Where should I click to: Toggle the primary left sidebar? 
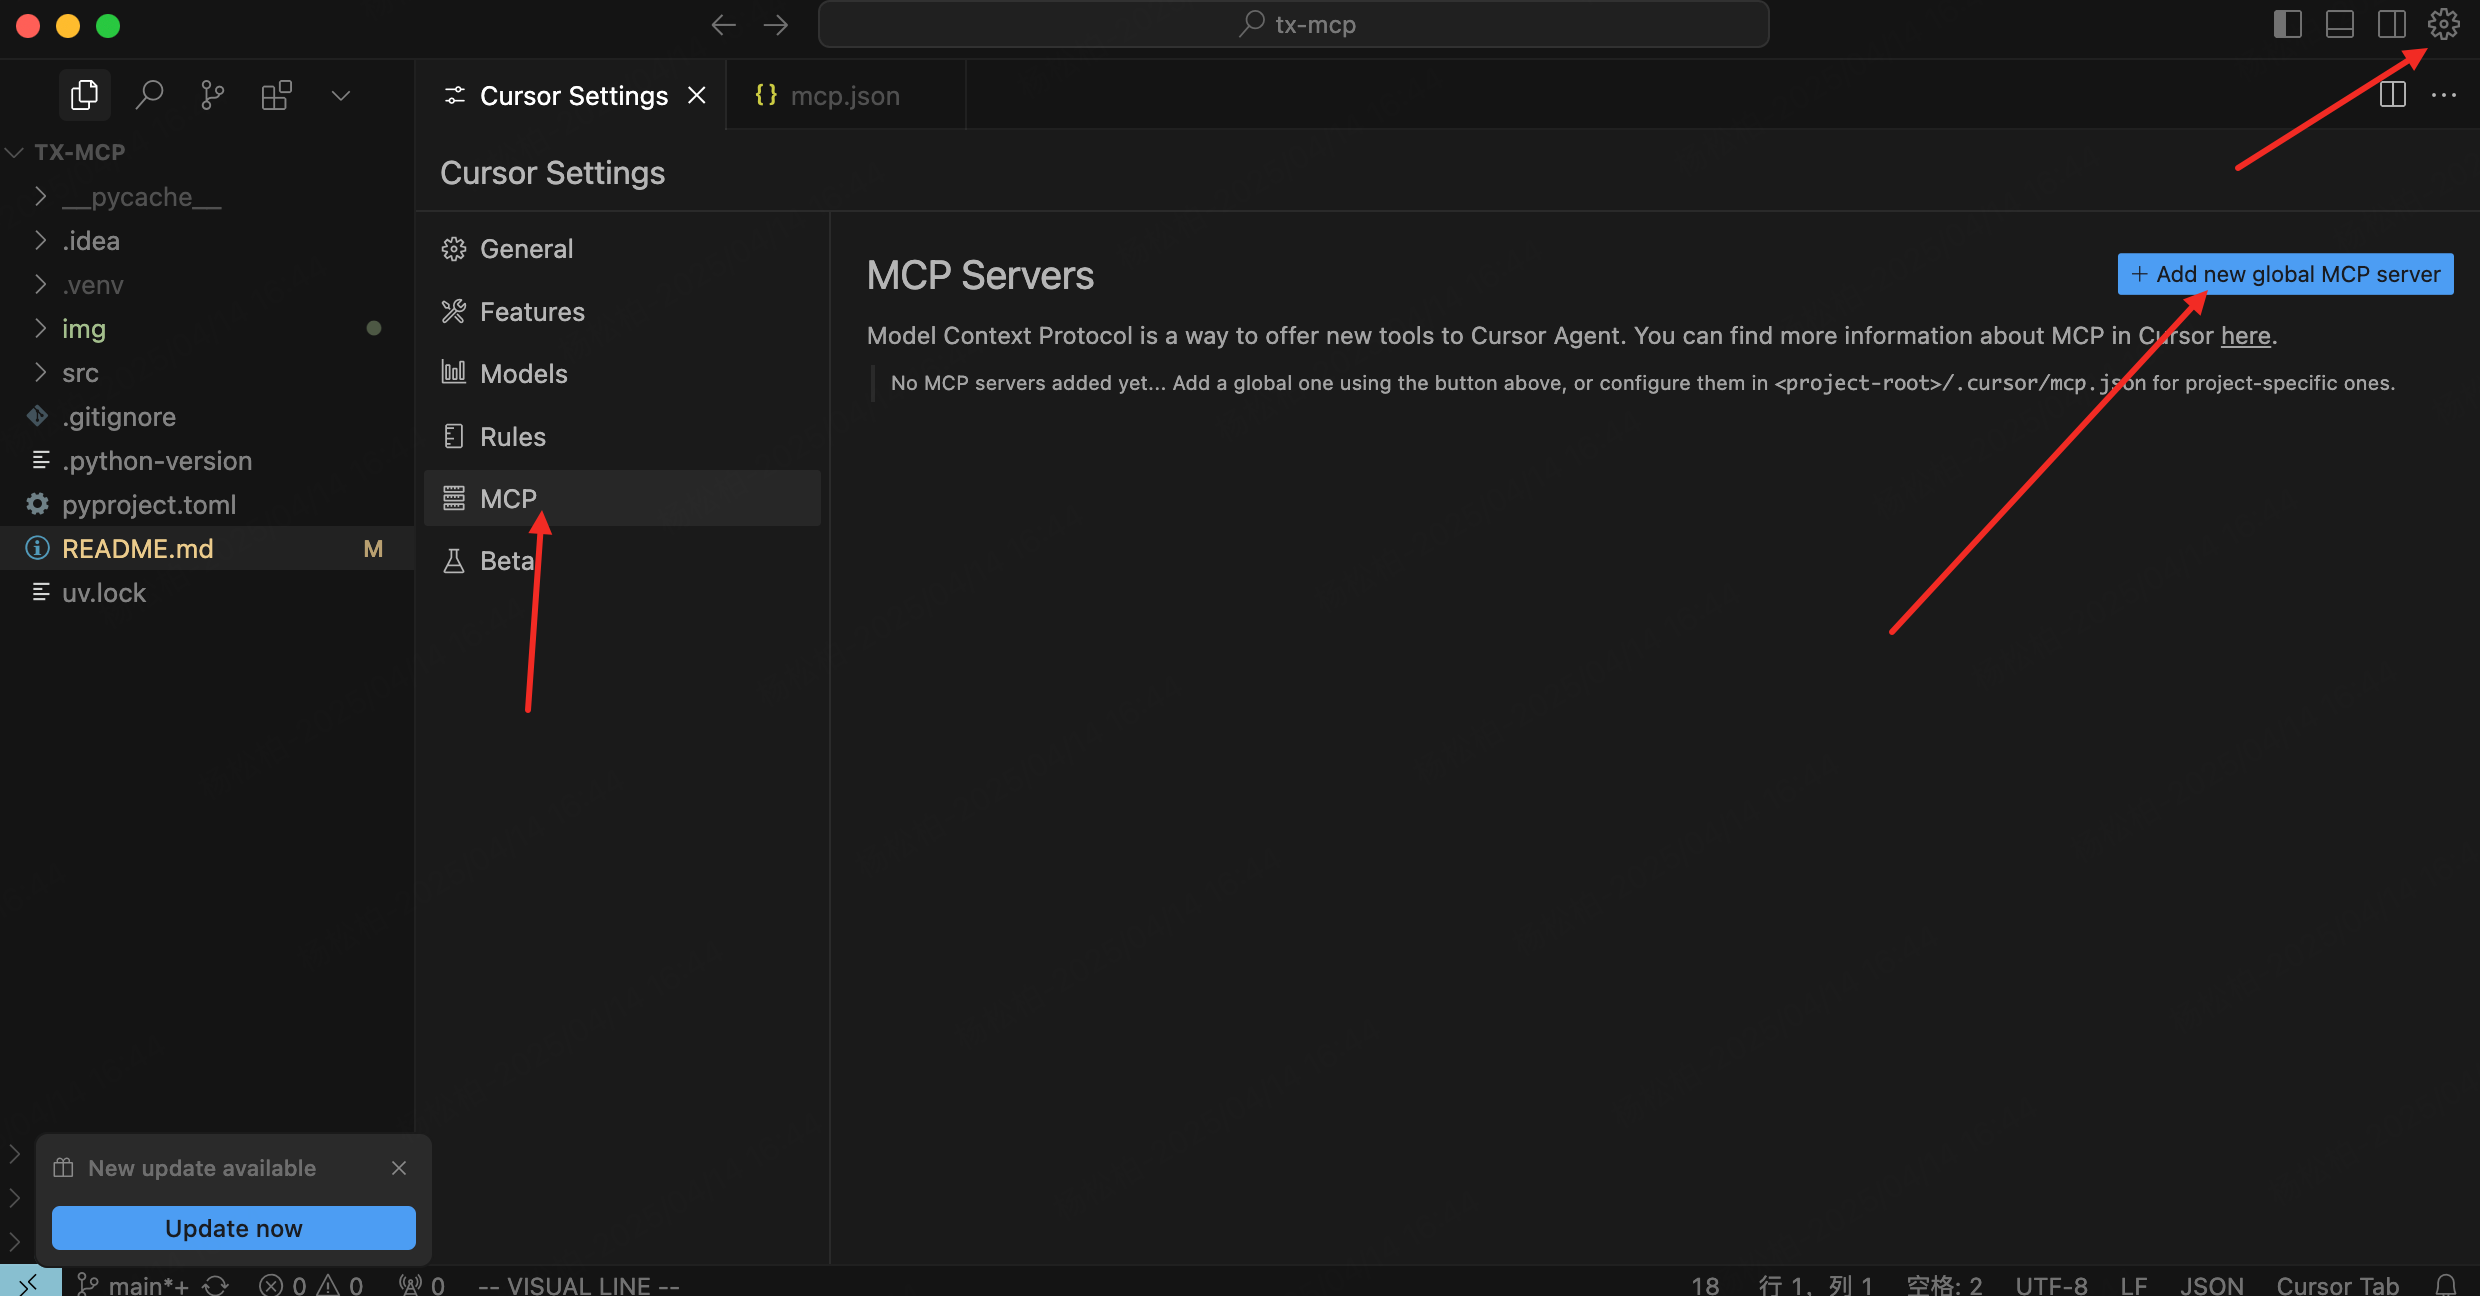click(2287, 24)
